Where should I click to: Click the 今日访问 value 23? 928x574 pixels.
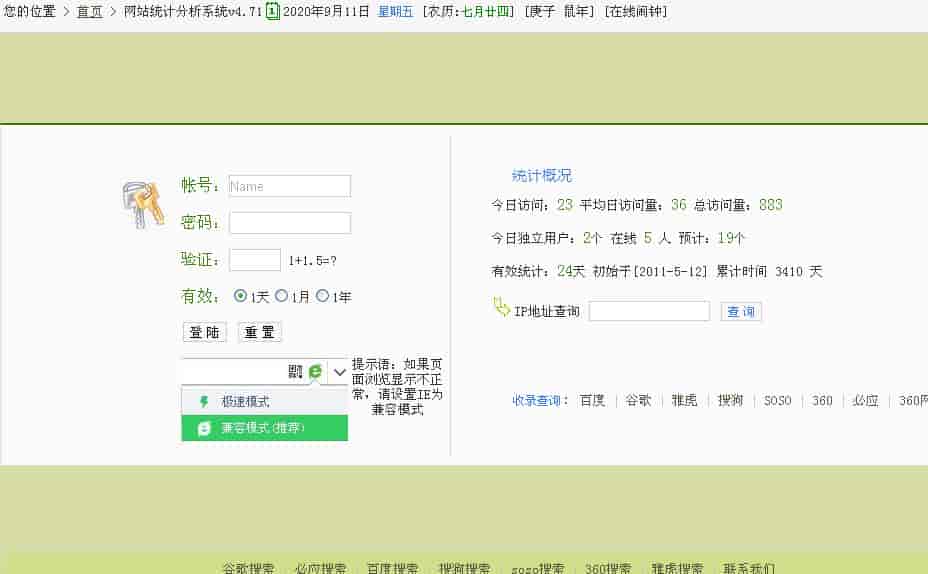[x=565, y=205]
